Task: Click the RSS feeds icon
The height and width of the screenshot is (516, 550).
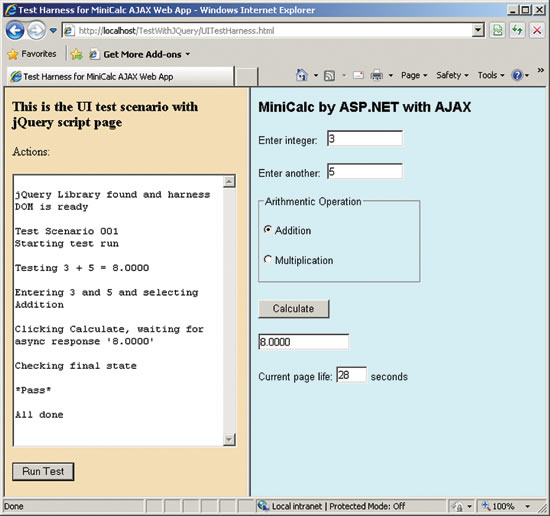Action: coord(329,75)
